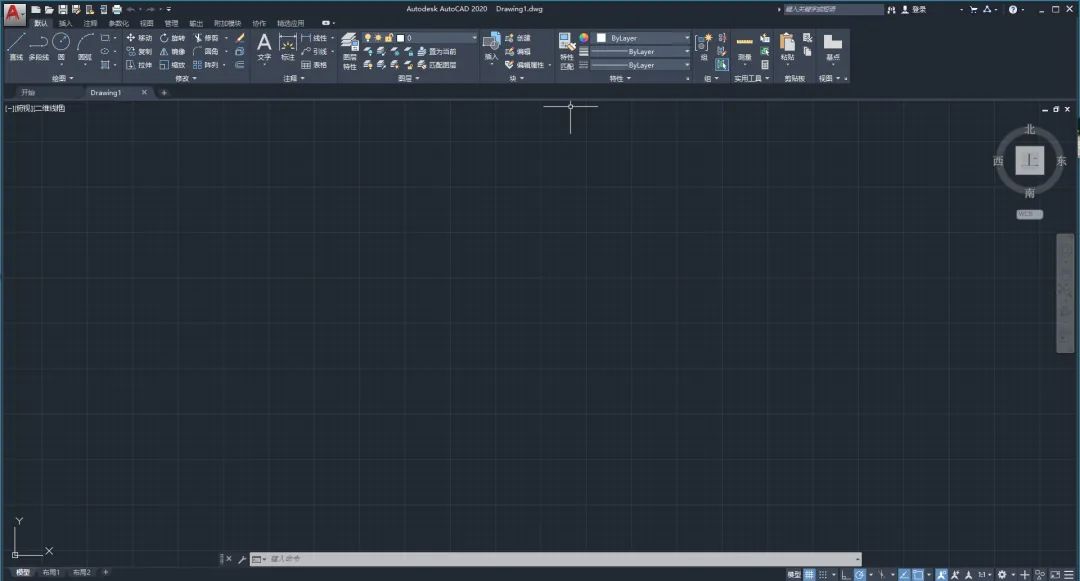Click the Match Layer (匹配图层) button
The image size is (1080, 581).
tap(437, 65)
